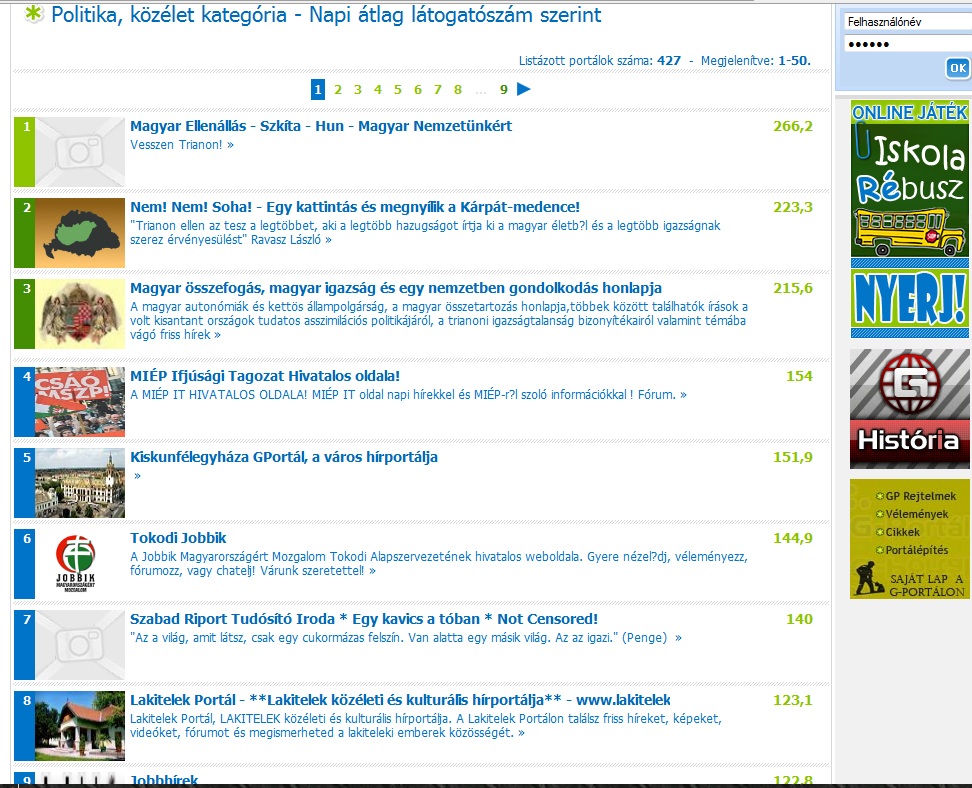This screenshot has width=972, height=788.
Task: Click Kiskunfélegyháza town hall thumbnail
Action: 80,483
